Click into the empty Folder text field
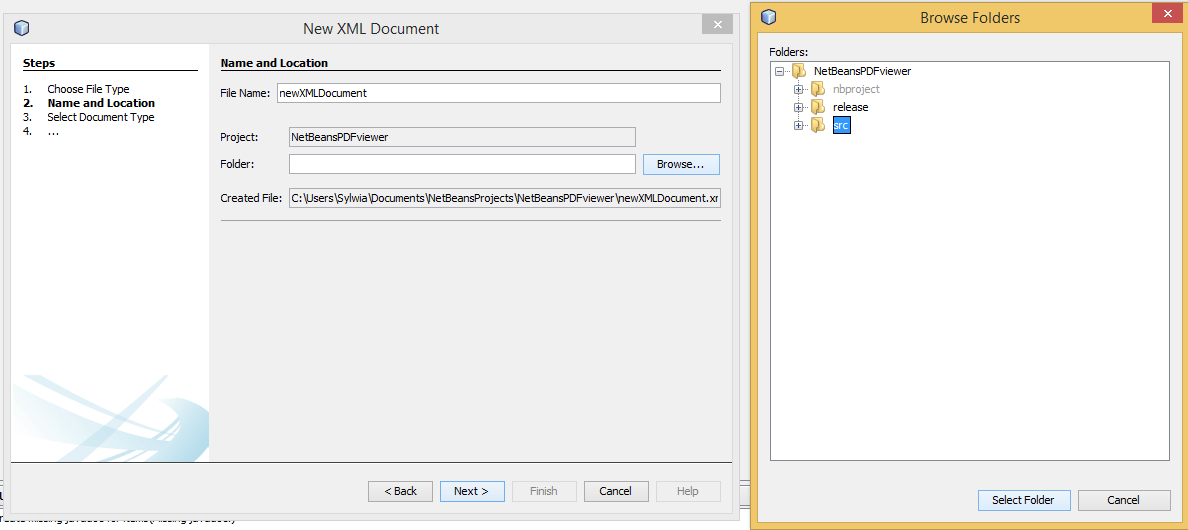This screenshot has width=1188, height=530. coord(462,164)
